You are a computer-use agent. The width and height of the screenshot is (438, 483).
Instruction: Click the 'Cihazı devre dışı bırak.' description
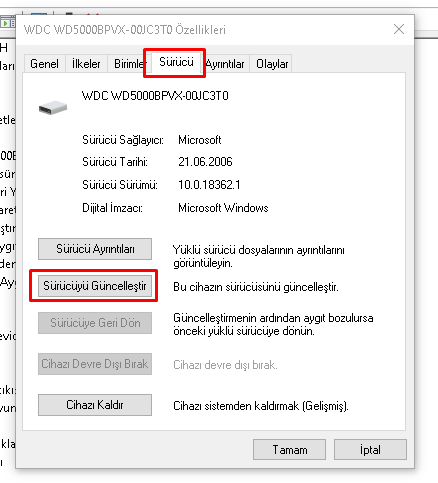pos(225,365)
